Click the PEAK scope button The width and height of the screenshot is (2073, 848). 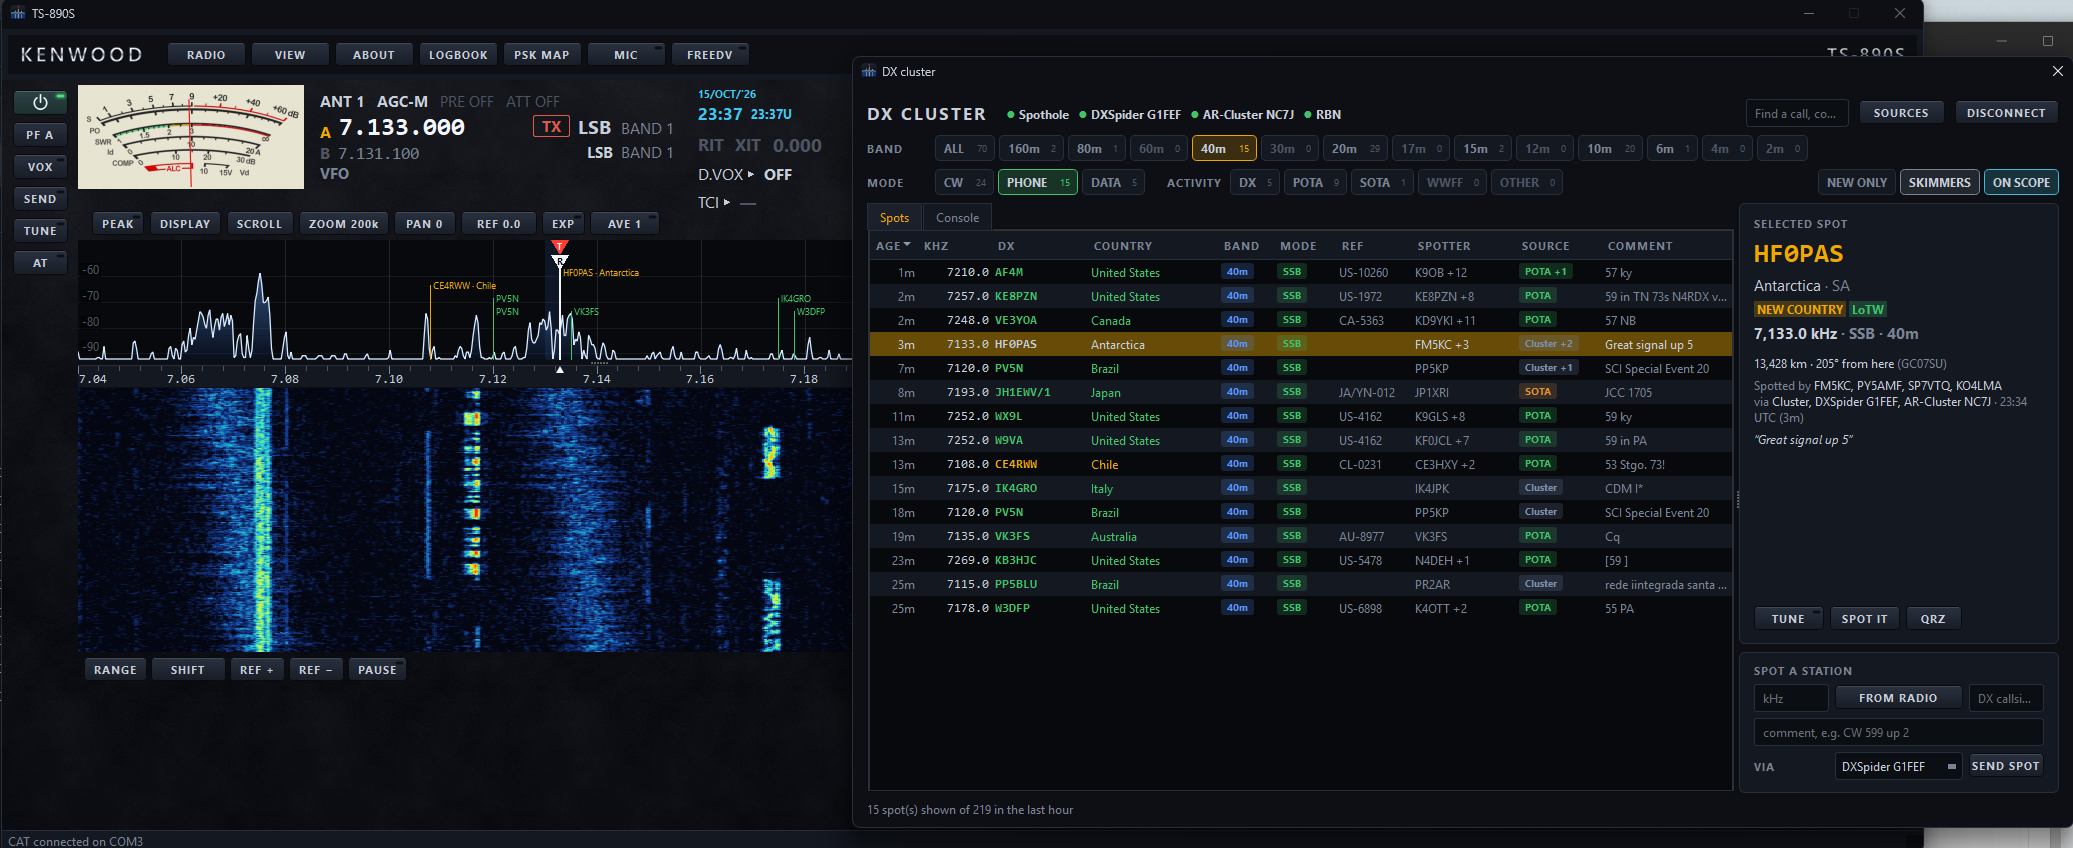118,224
